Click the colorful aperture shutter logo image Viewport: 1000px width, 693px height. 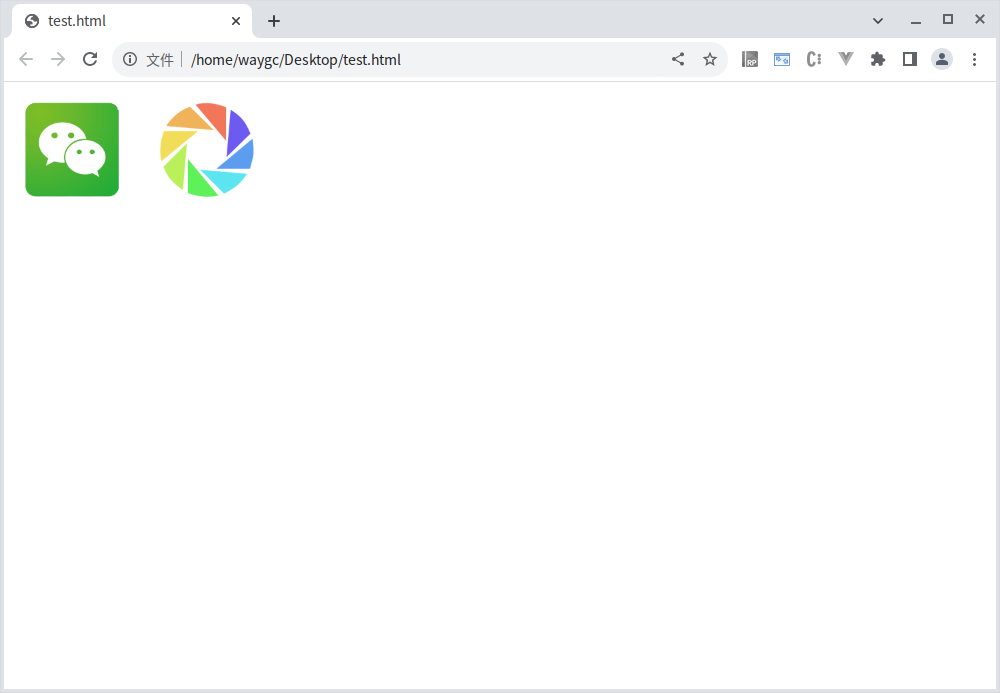pyautogui.click(x=207, y=149)
